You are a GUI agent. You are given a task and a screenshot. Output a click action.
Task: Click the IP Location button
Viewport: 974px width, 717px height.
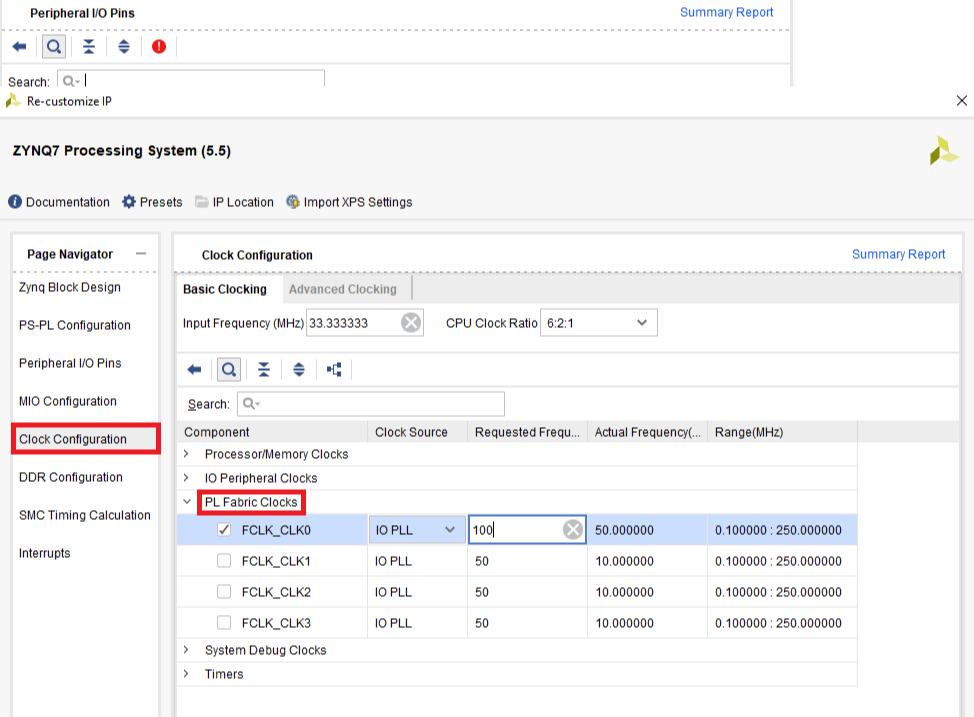[234, 202]
